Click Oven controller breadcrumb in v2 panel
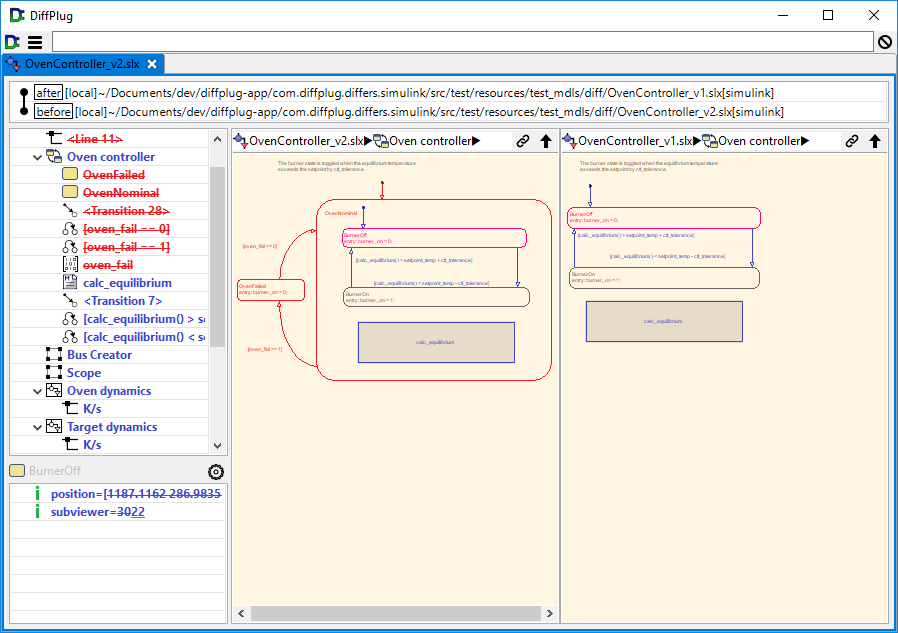This screenshot has height=633, width=898. point(430,141)
